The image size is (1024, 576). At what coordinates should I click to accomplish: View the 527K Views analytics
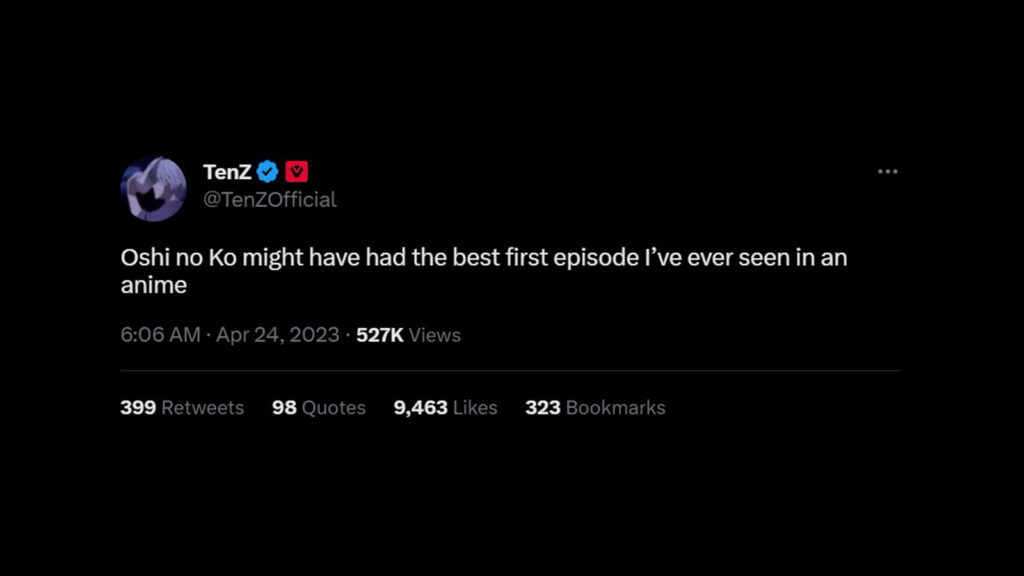coord(408,335)
